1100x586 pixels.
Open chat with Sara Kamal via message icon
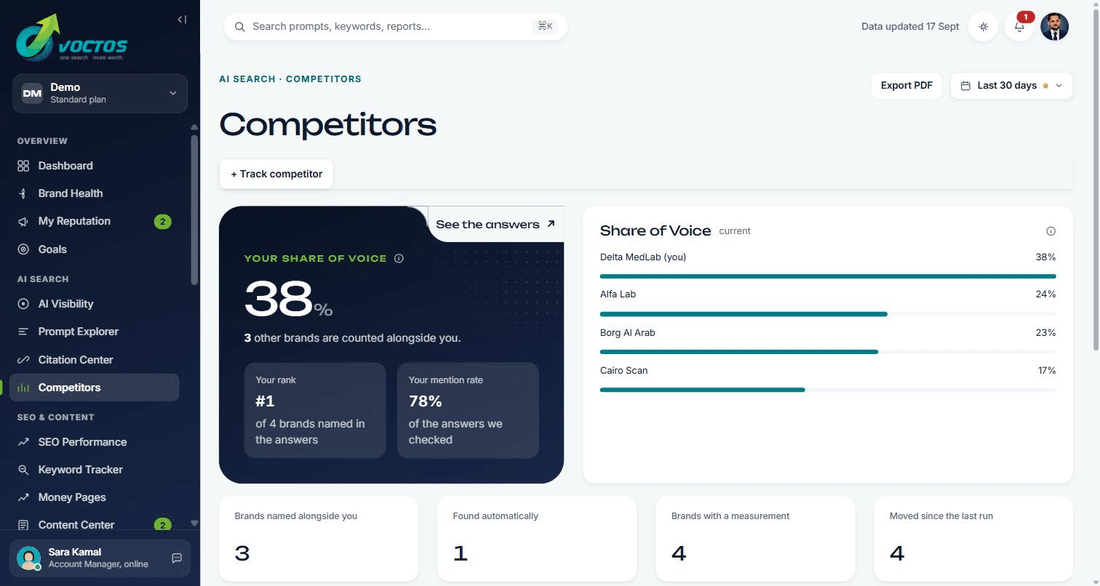click(177, 558)
